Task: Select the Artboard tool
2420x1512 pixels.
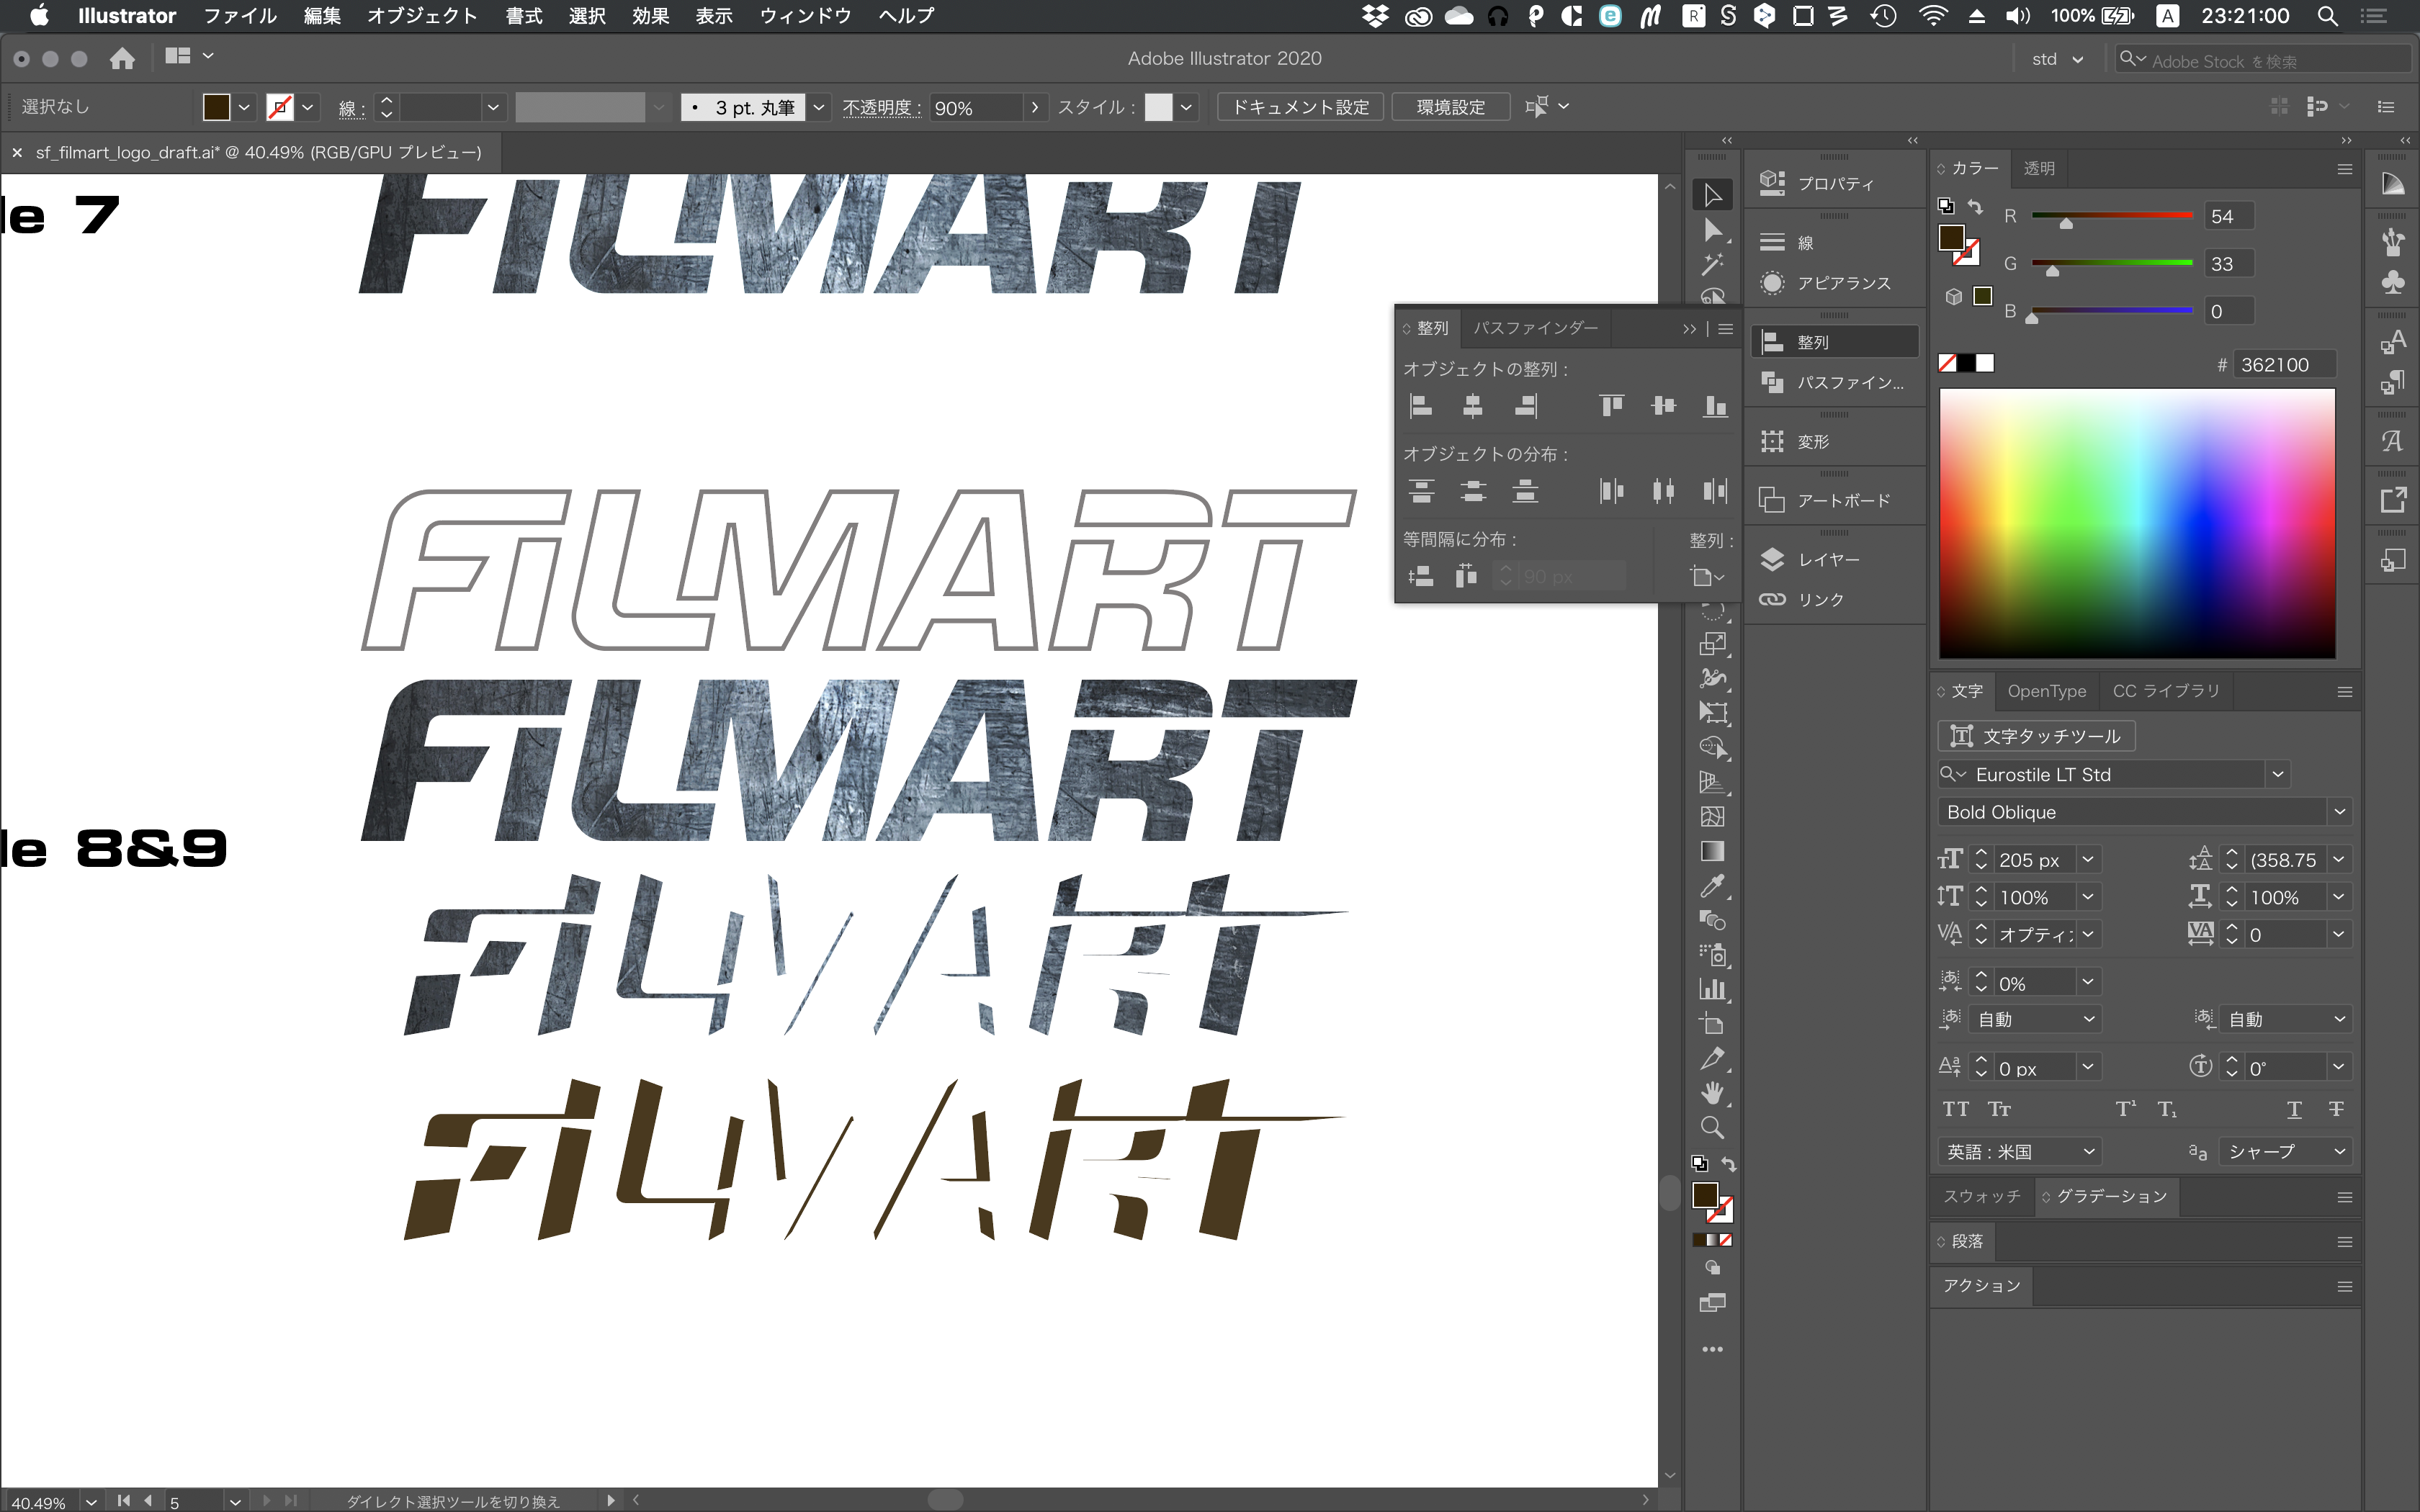Action: coord(1712,1024)
